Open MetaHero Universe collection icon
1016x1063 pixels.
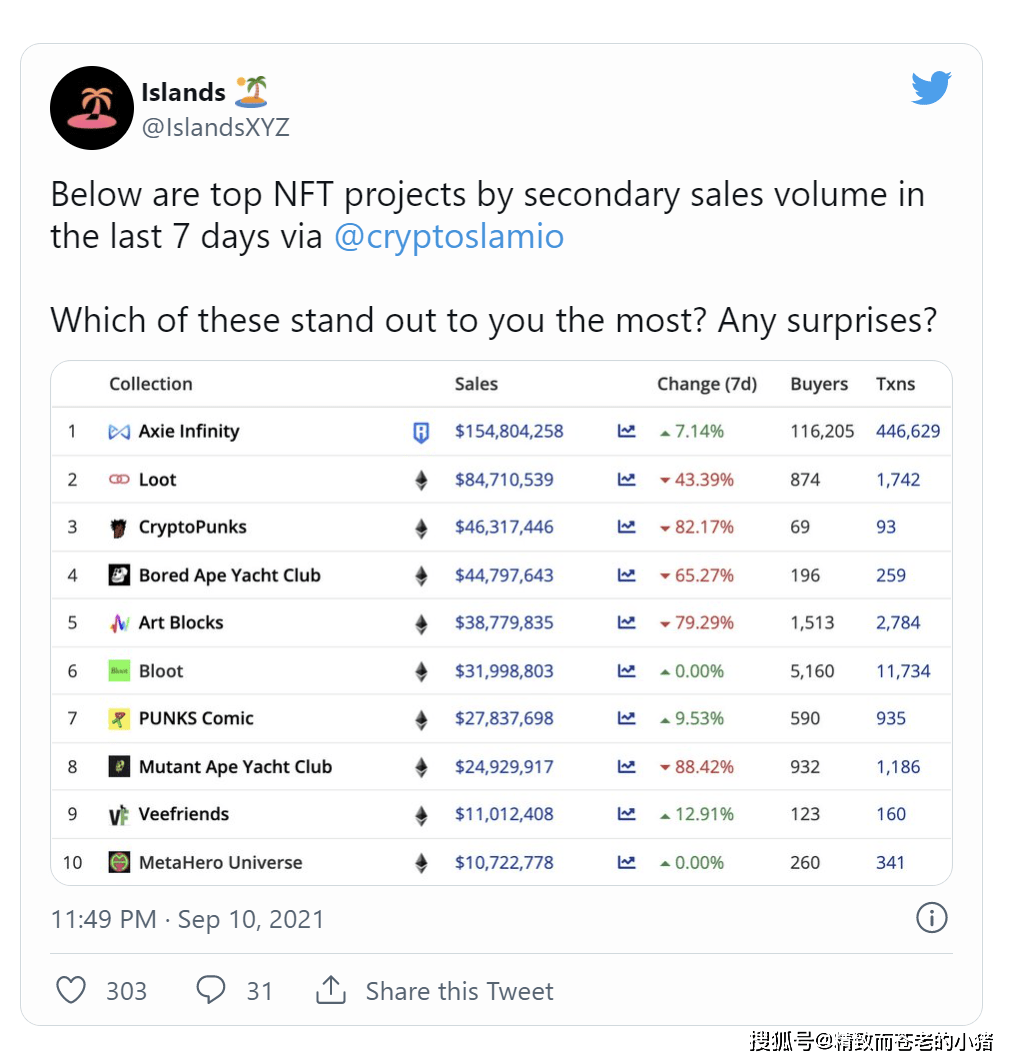point(119,862)
